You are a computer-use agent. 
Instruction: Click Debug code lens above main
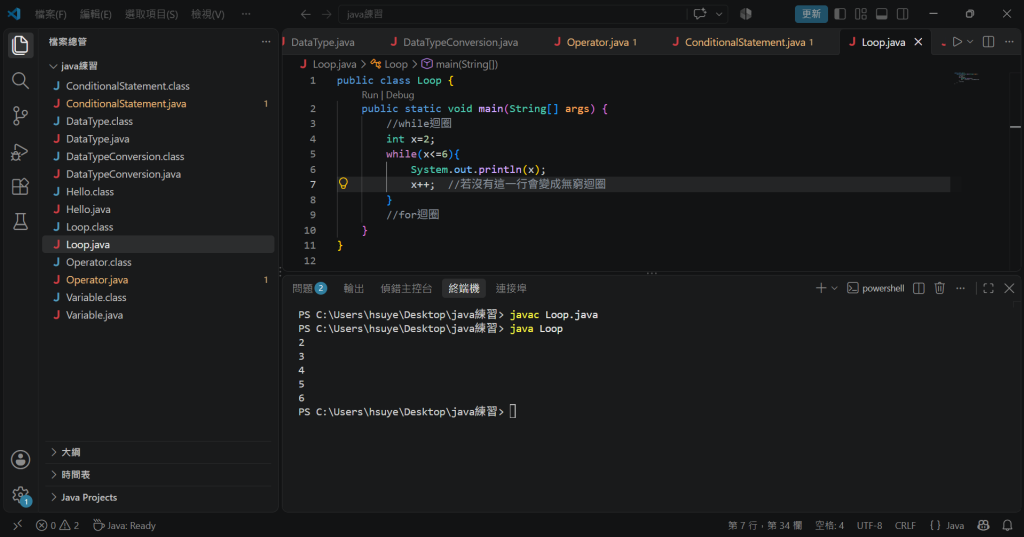[400, 95]
